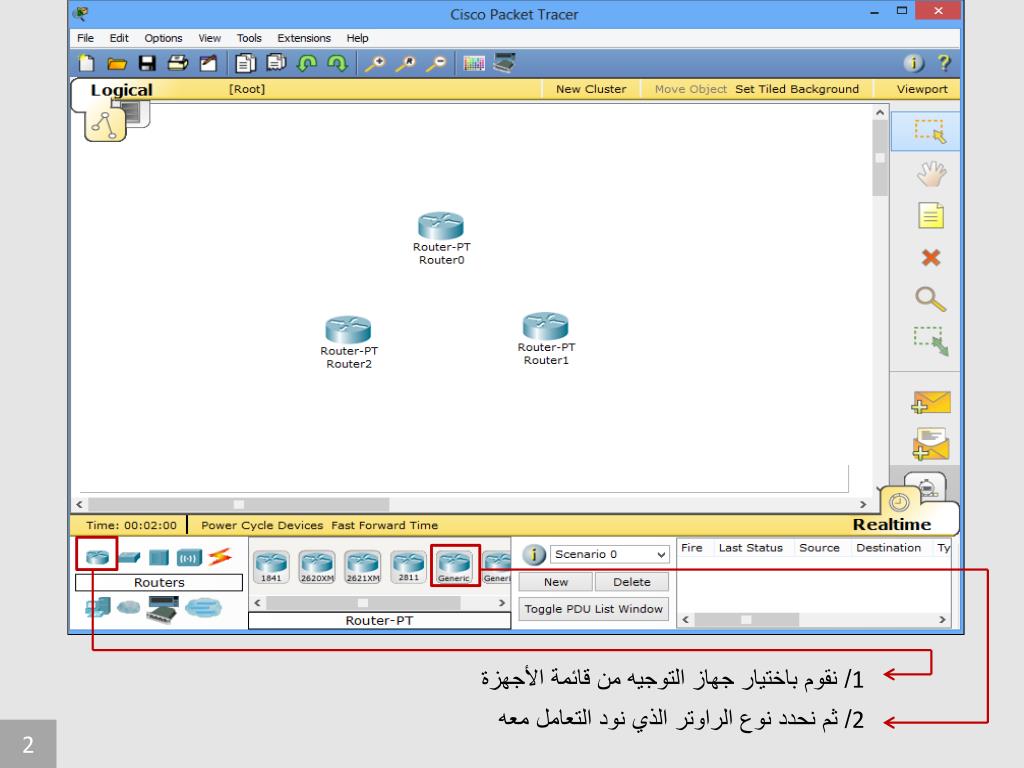
Task: Select the Multiuser Connection cloud icon
Action: pos(203,608)
